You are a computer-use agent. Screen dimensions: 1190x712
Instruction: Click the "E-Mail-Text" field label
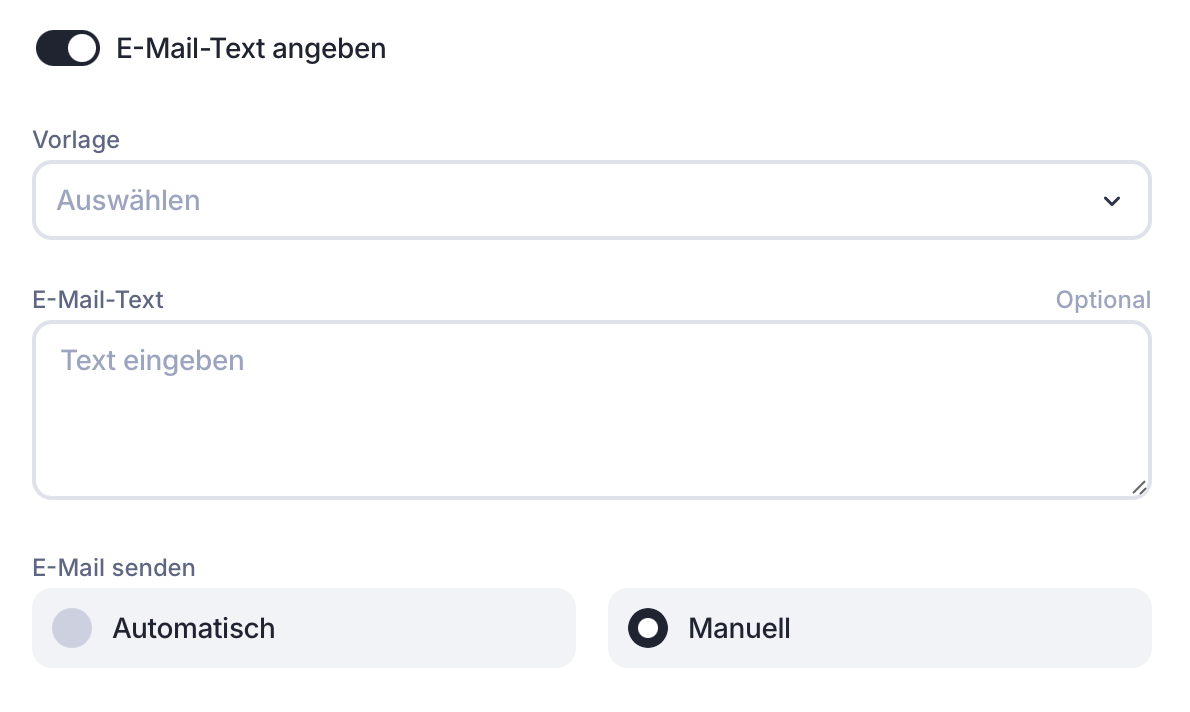coord(98,299)
